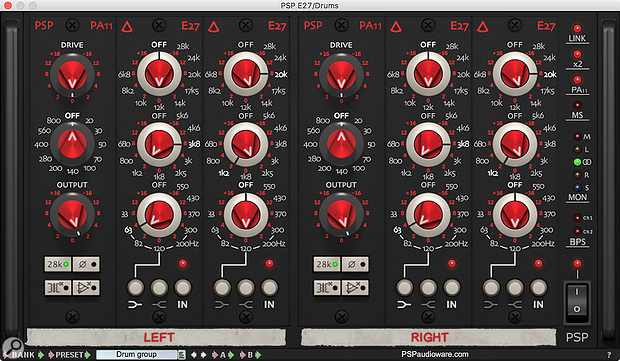Enable high shelf button on first Right E27
The height and width of the screenshot is (361, 620).
(428, 287)
